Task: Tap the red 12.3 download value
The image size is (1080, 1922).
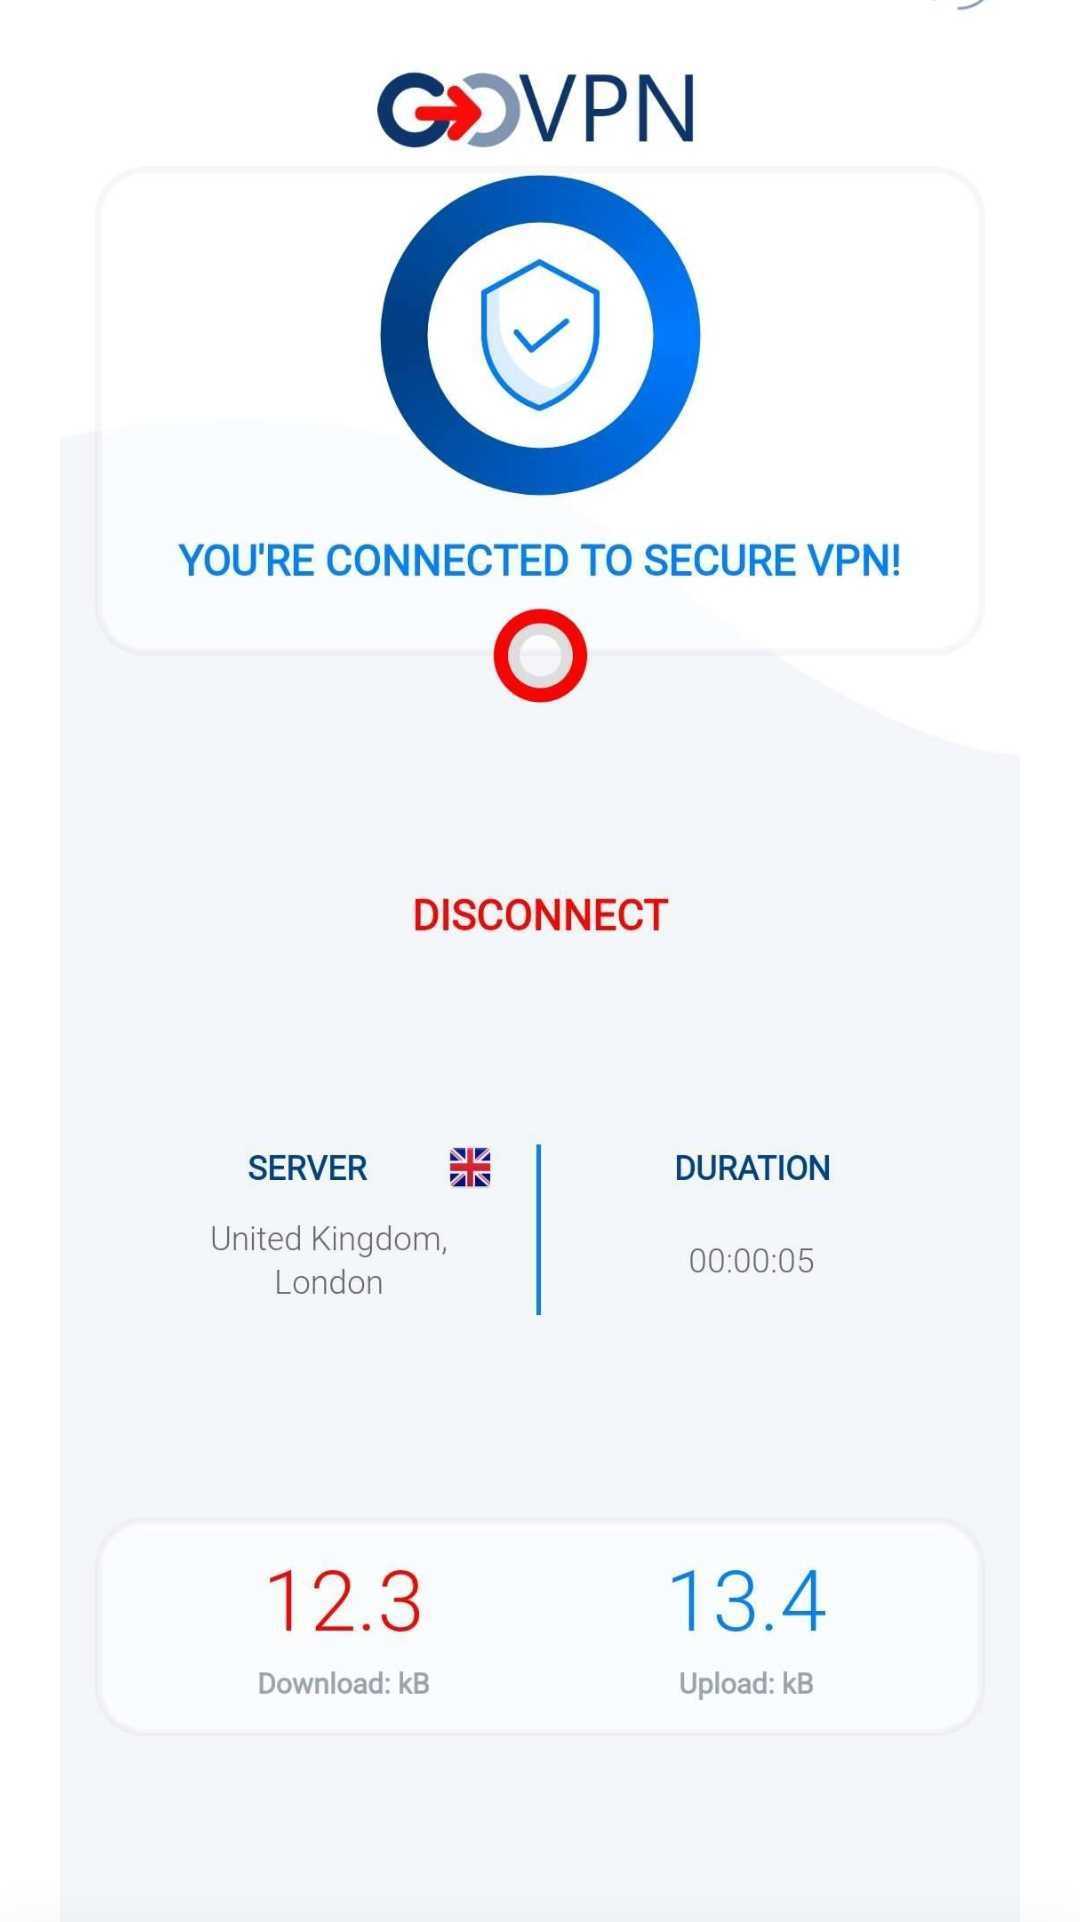Action: [x=343, y=1602]
